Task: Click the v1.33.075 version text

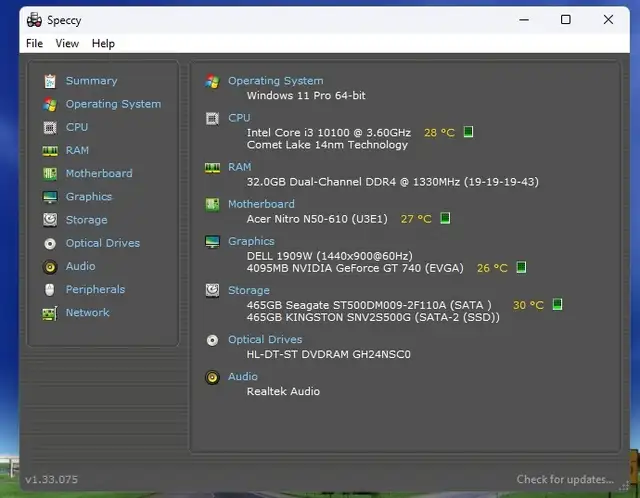Action: coord(51,480)
